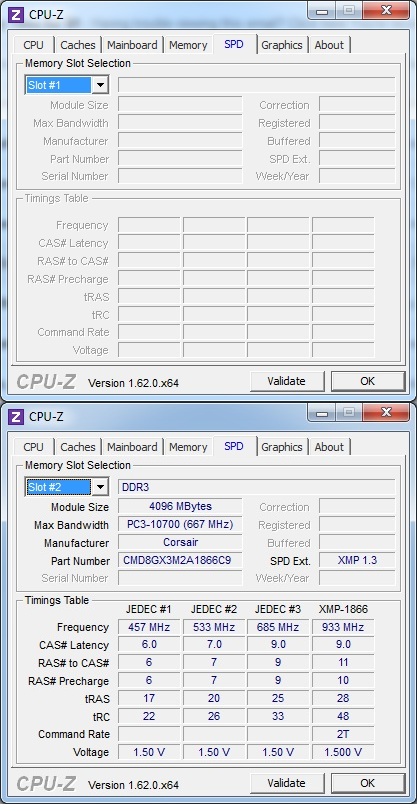
Task: Open the Caches tab in bottom CPU-Z window
Action: [x=78, y=447]
